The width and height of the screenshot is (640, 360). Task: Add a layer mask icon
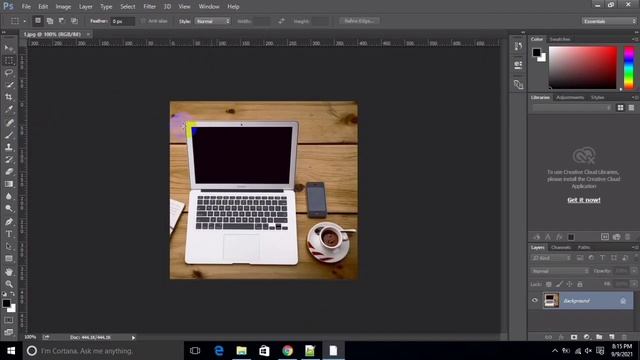point(574,337)
